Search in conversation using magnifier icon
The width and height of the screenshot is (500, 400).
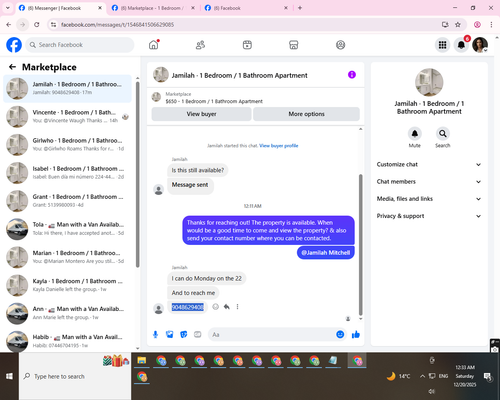[x=443, y=134]
